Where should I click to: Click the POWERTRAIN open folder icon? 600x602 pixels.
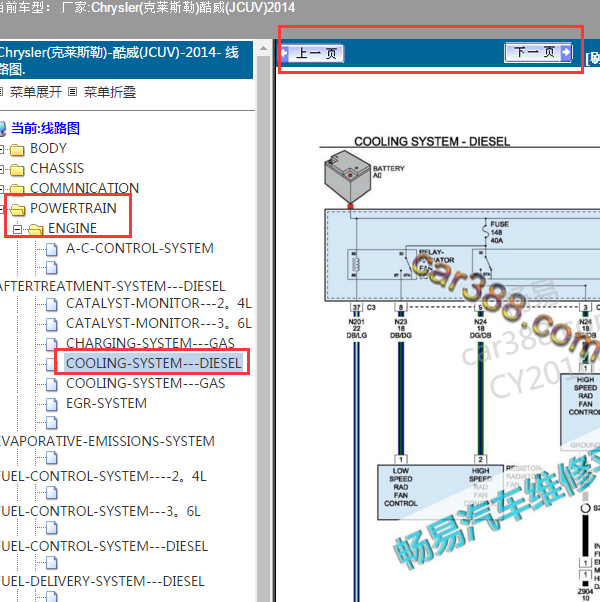tap(18, 209)
